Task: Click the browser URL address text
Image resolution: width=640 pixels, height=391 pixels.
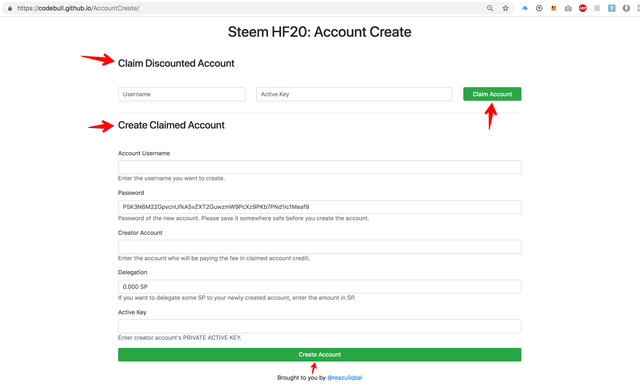Action: (78, 8)
